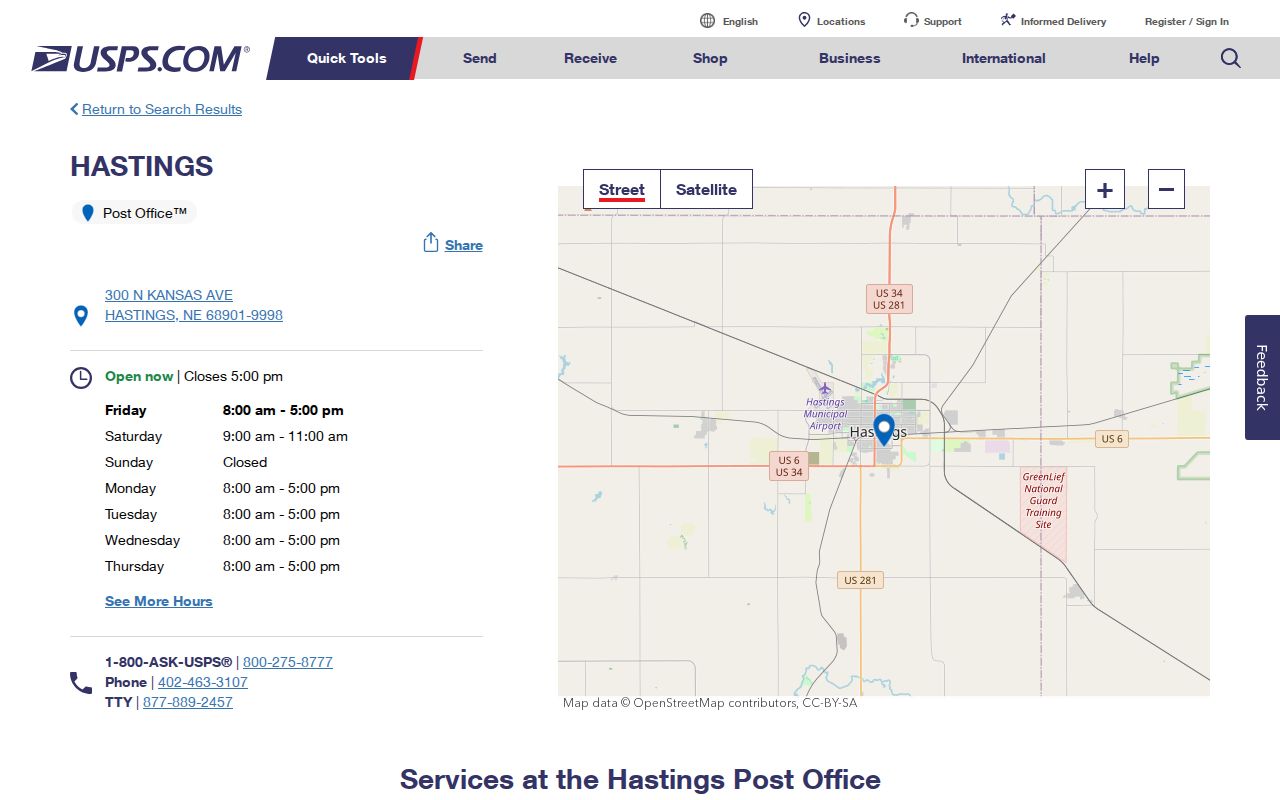The width and height of the screenshot is (1280, 800).
Task: Click the Support headset icon
Action: coord(911,20)
